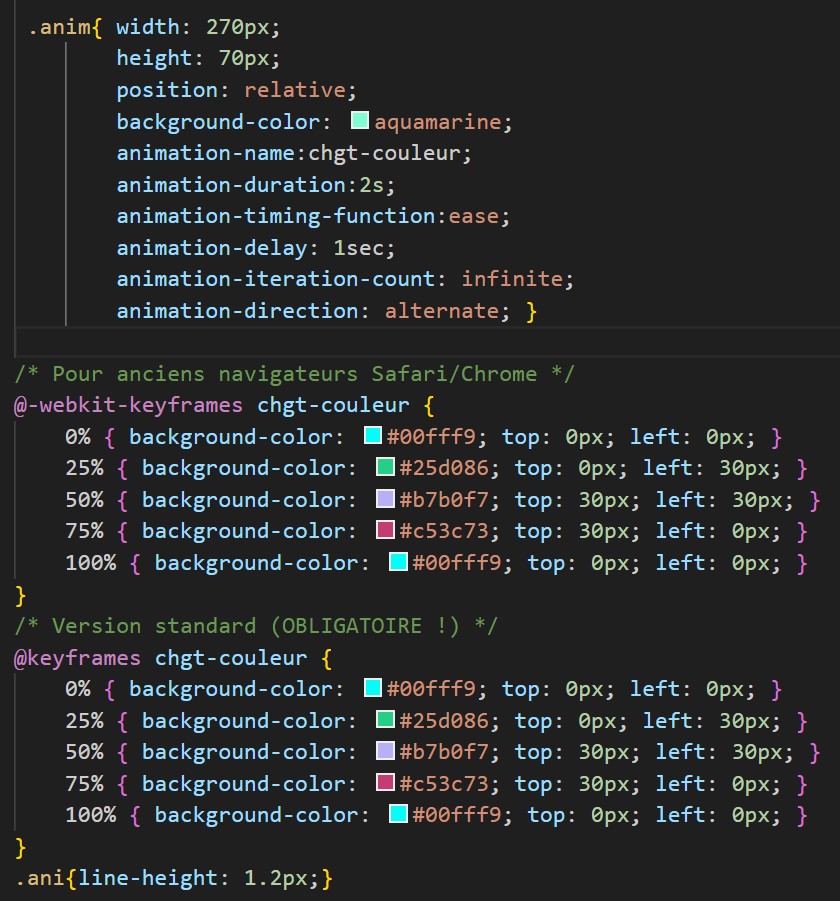Click the 0% #00fff9 swatch in @-webkit-keyframes

373,436
